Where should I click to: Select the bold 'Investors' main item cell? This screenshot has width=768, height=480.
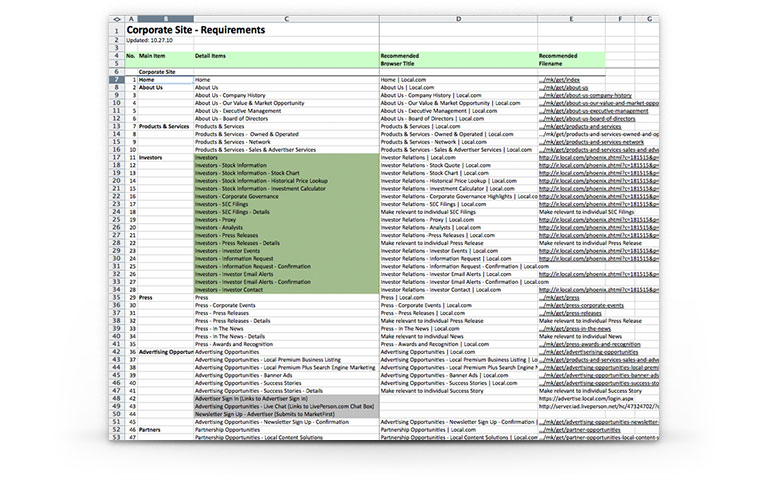point(166,158)
